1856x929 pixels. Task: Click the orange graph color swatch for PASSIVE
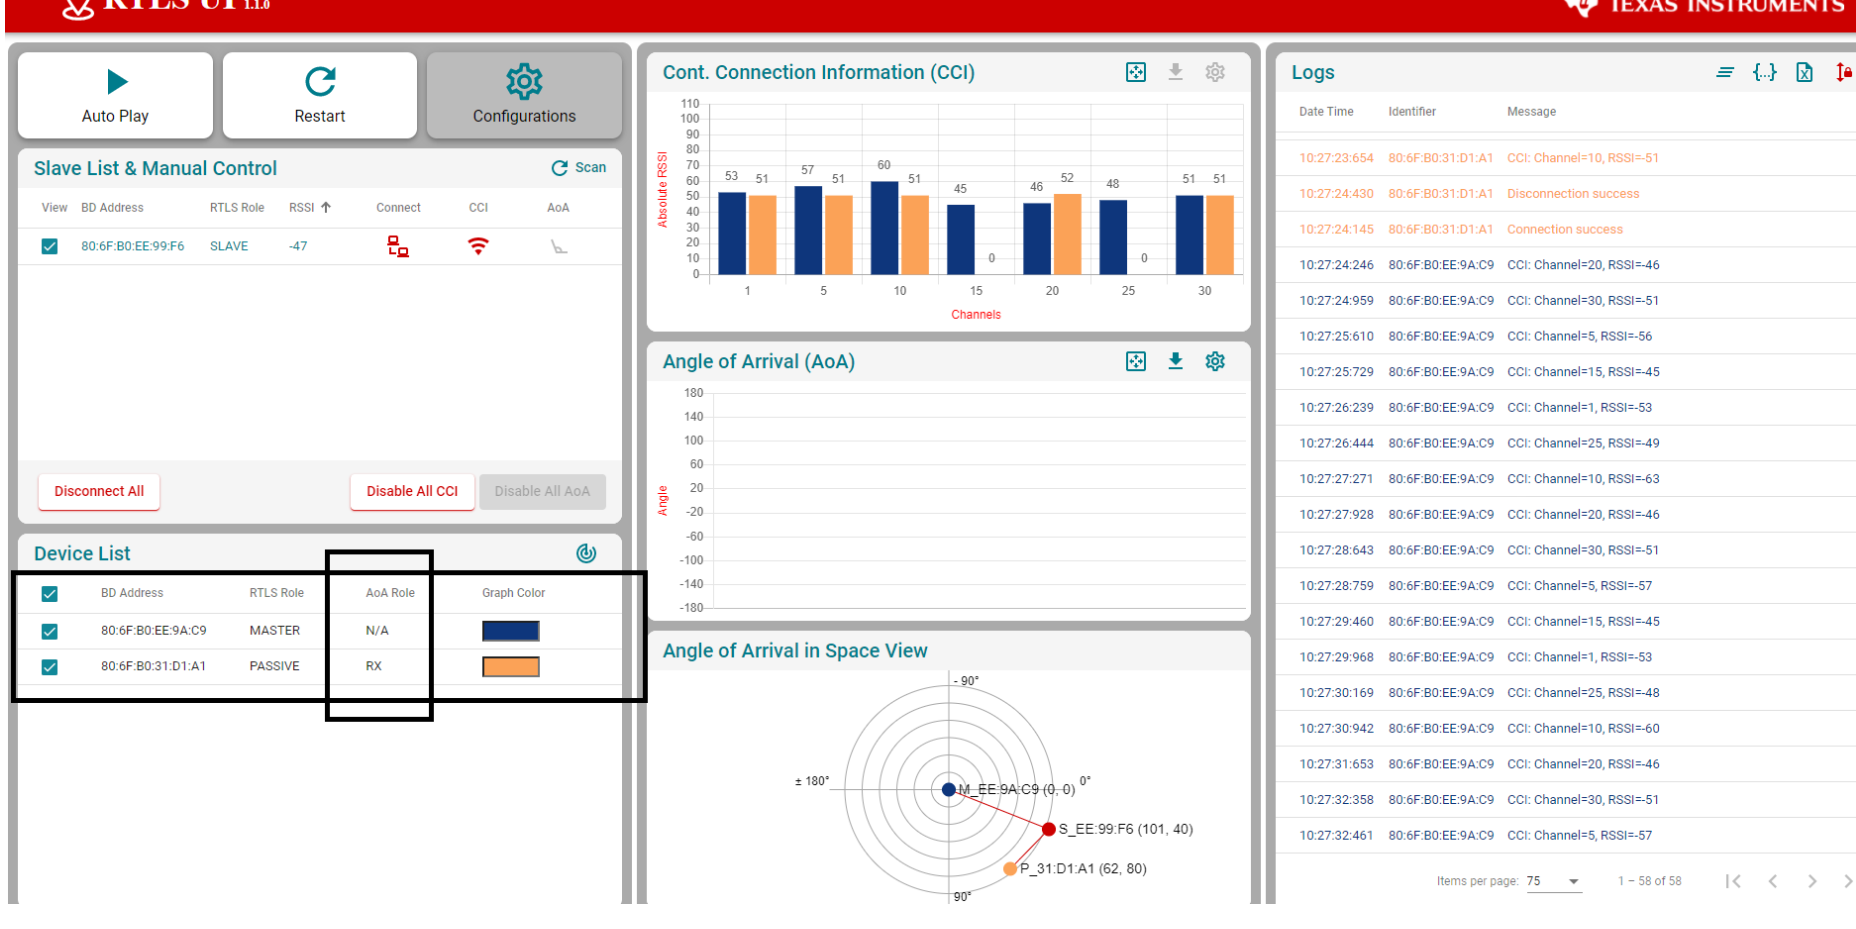pyautogui.click(x=511, y=667)
